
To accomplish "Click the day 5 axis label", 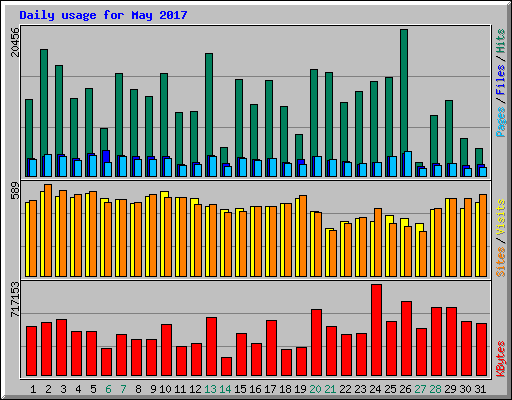I will coord(93,389).
